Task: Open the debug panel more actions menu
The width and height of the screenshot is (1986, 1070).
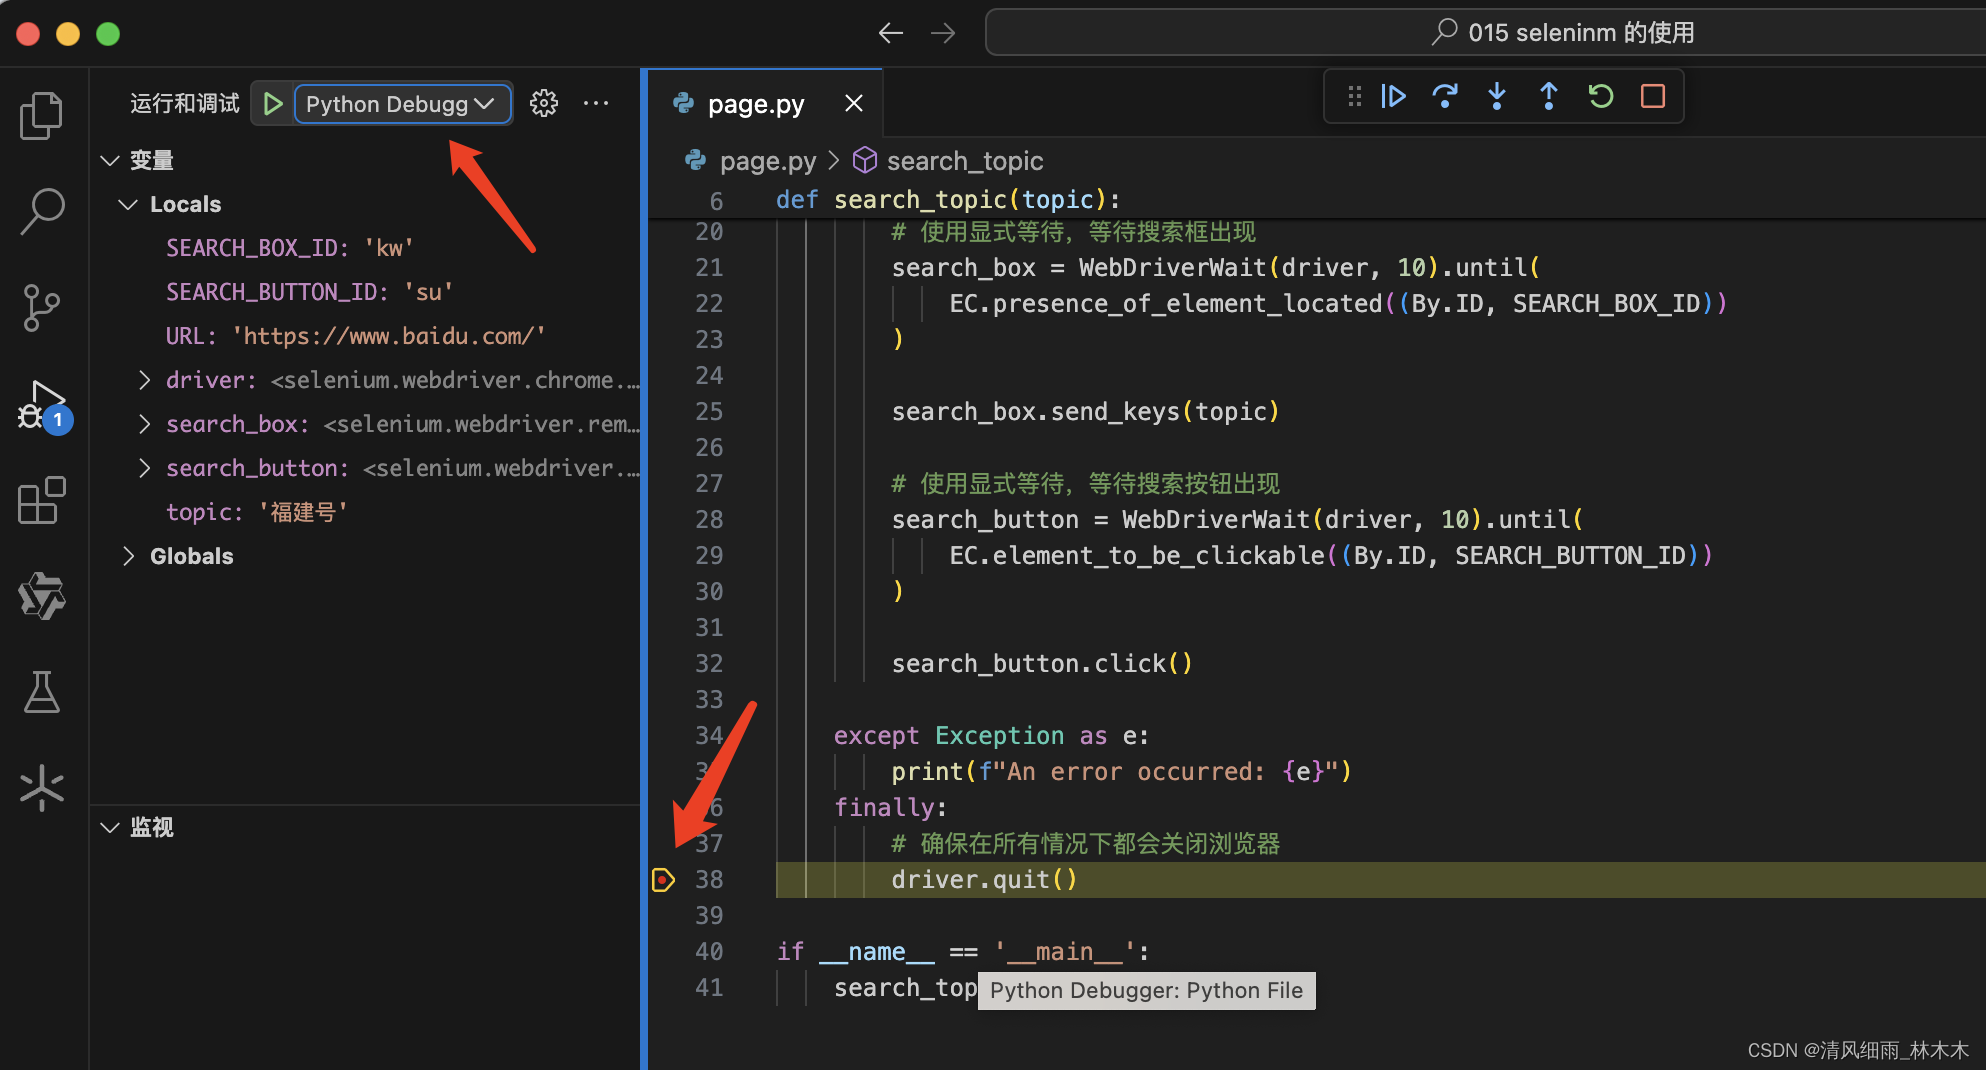Action: (x=596, y=103)
